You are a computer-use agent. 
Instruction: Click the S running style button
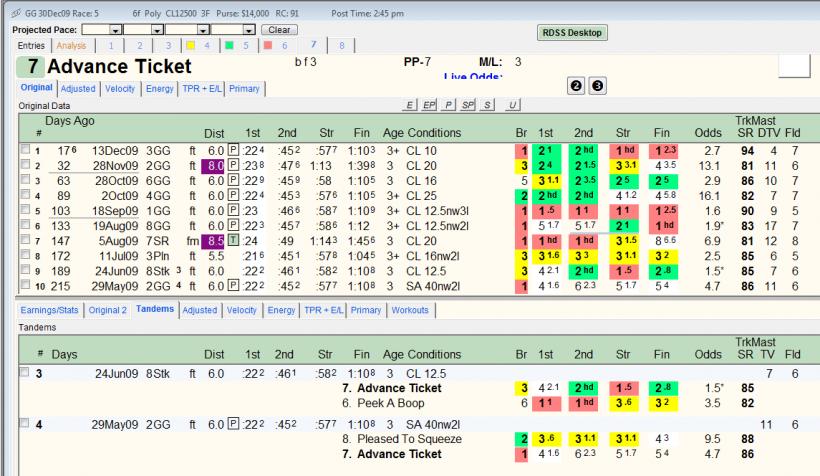click(487, 105)
